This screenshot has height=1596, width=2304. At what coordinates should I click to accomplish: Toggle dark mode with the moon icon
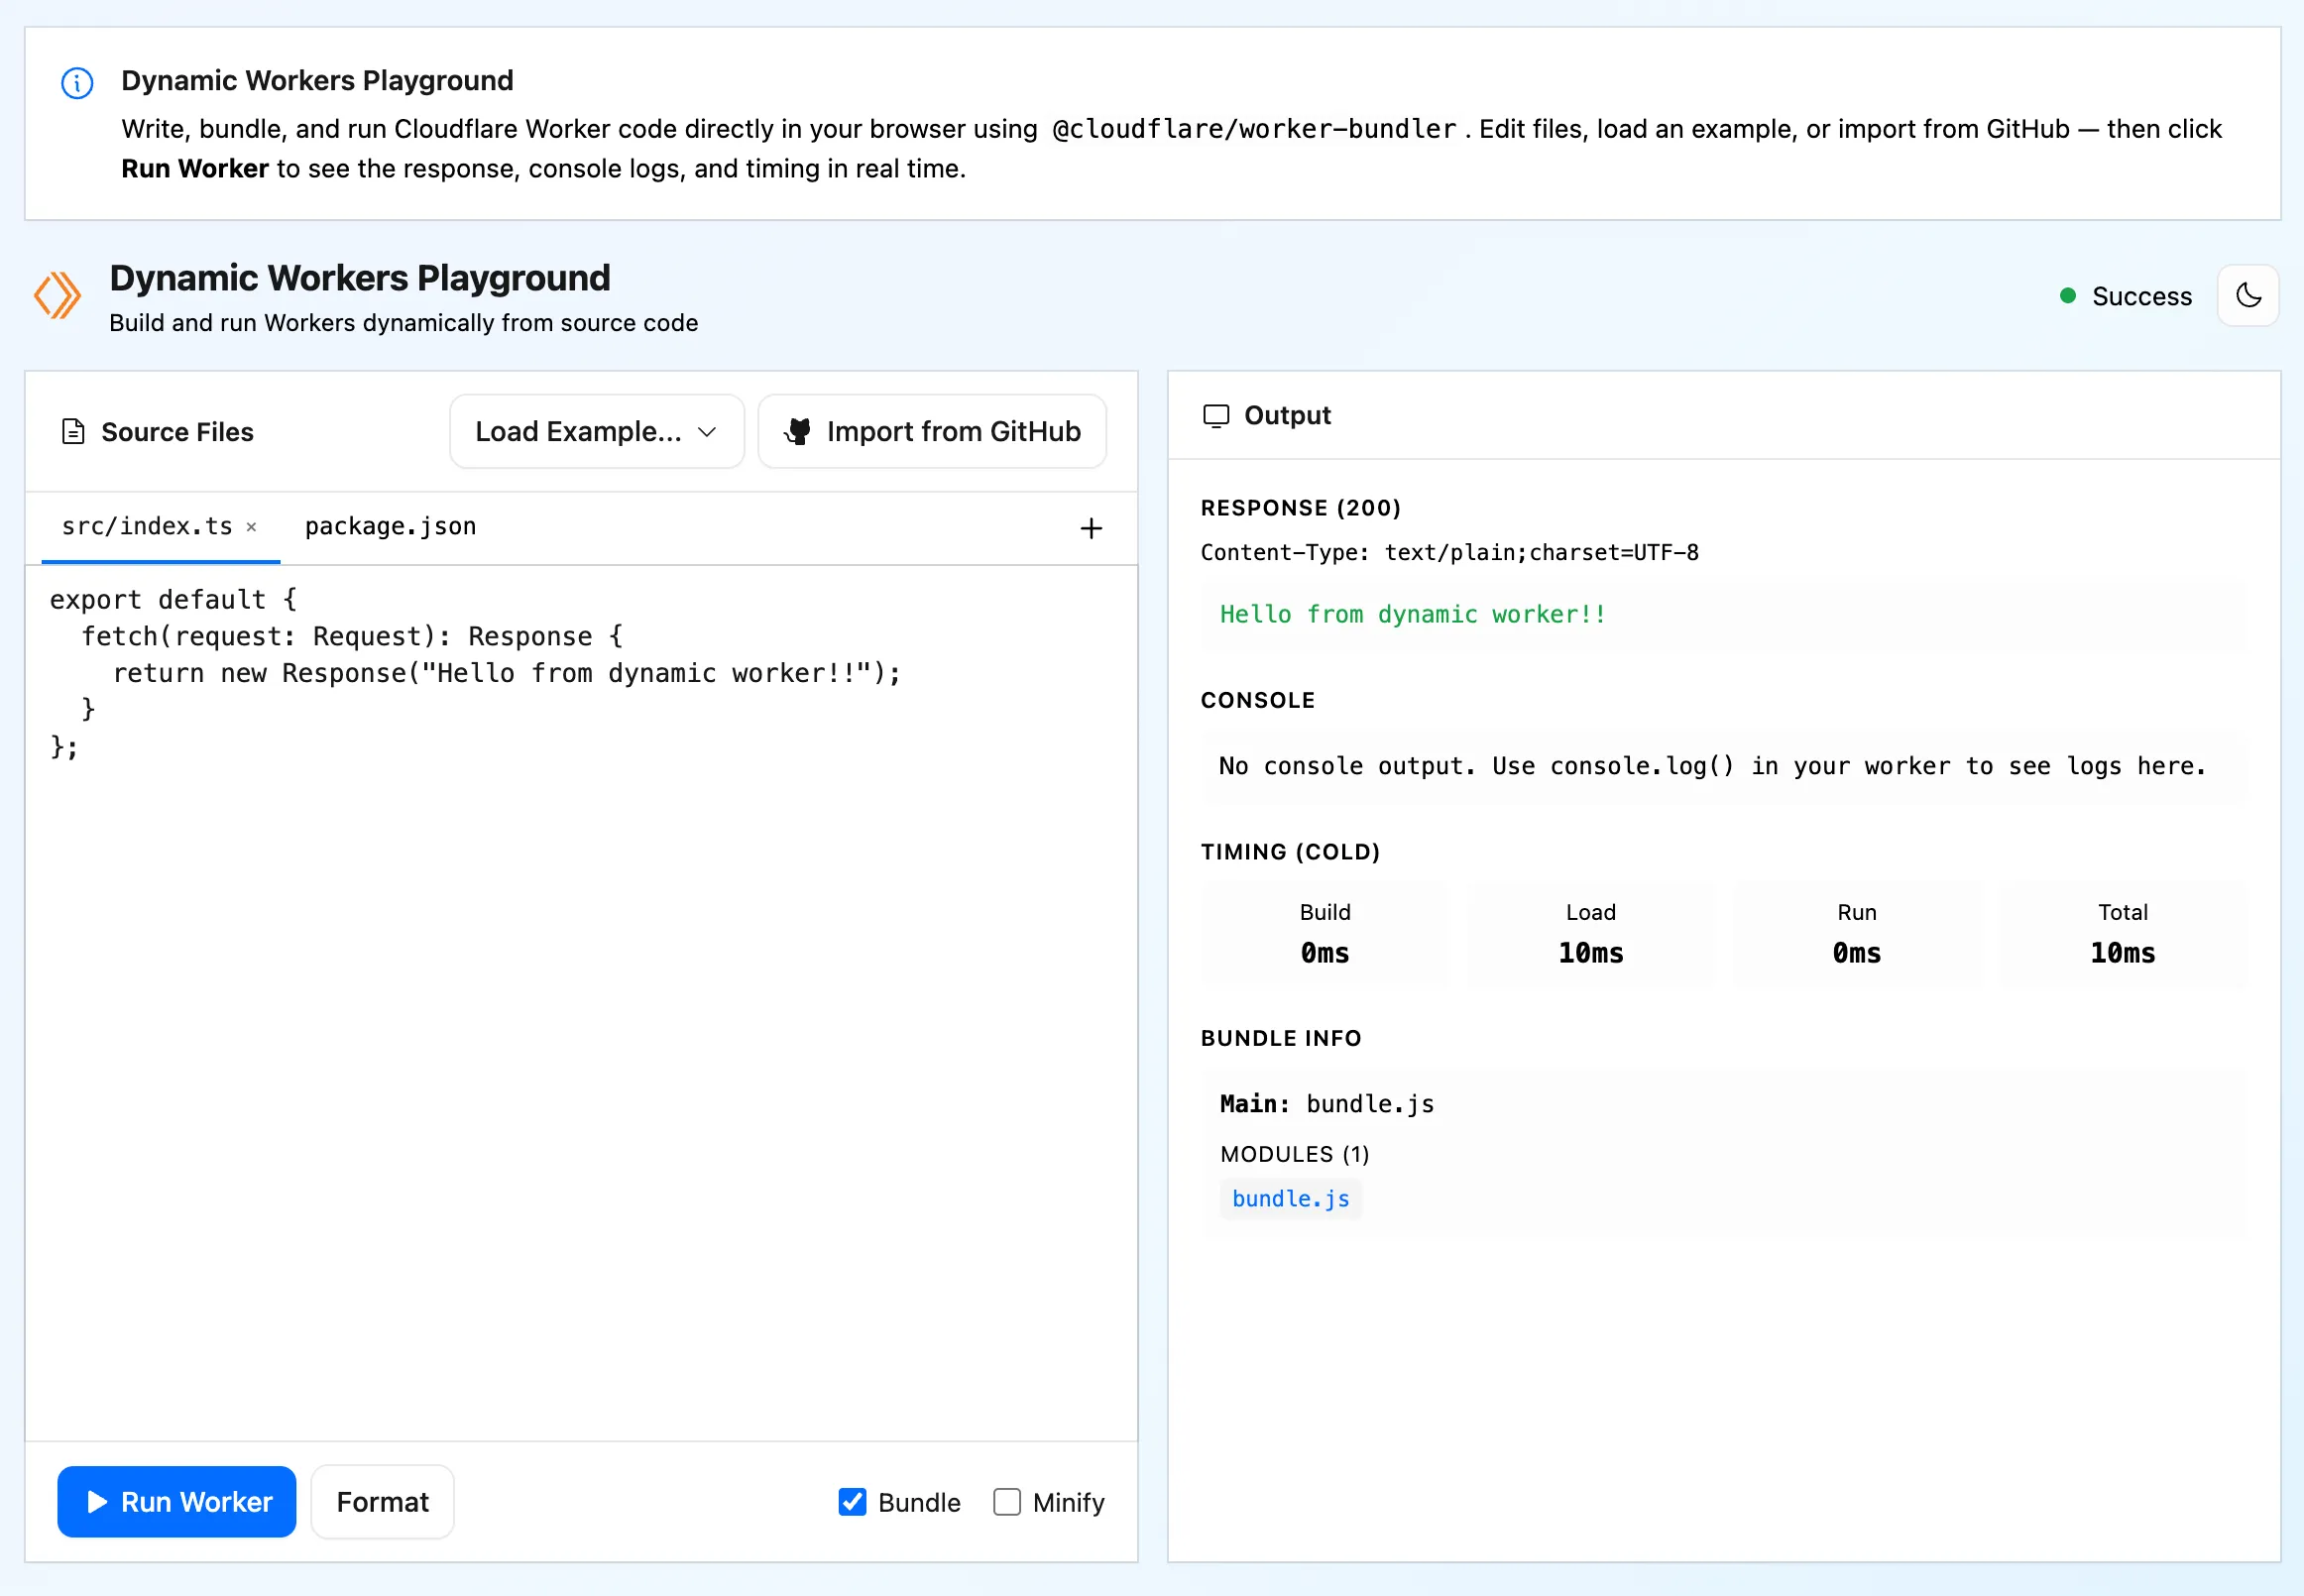(2248, 296)
